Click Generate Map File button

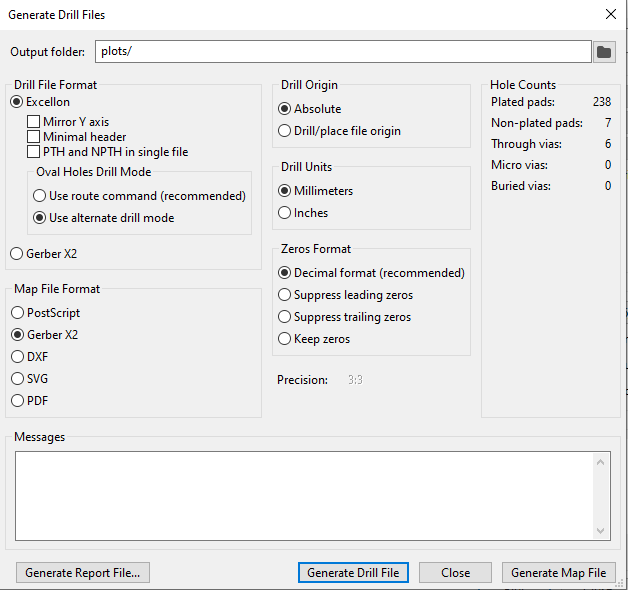pos(559,573)
